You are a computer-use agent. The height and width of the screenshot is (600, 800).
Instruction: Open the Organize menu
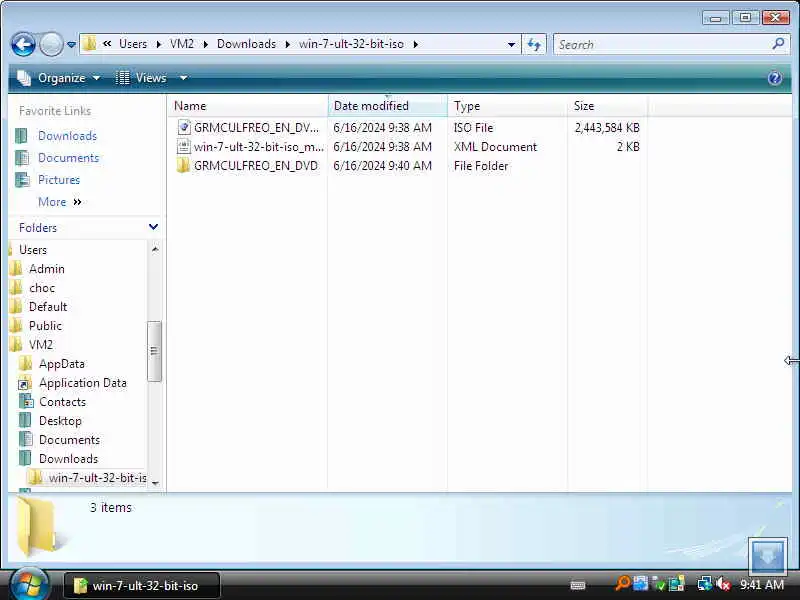(59, 78)
